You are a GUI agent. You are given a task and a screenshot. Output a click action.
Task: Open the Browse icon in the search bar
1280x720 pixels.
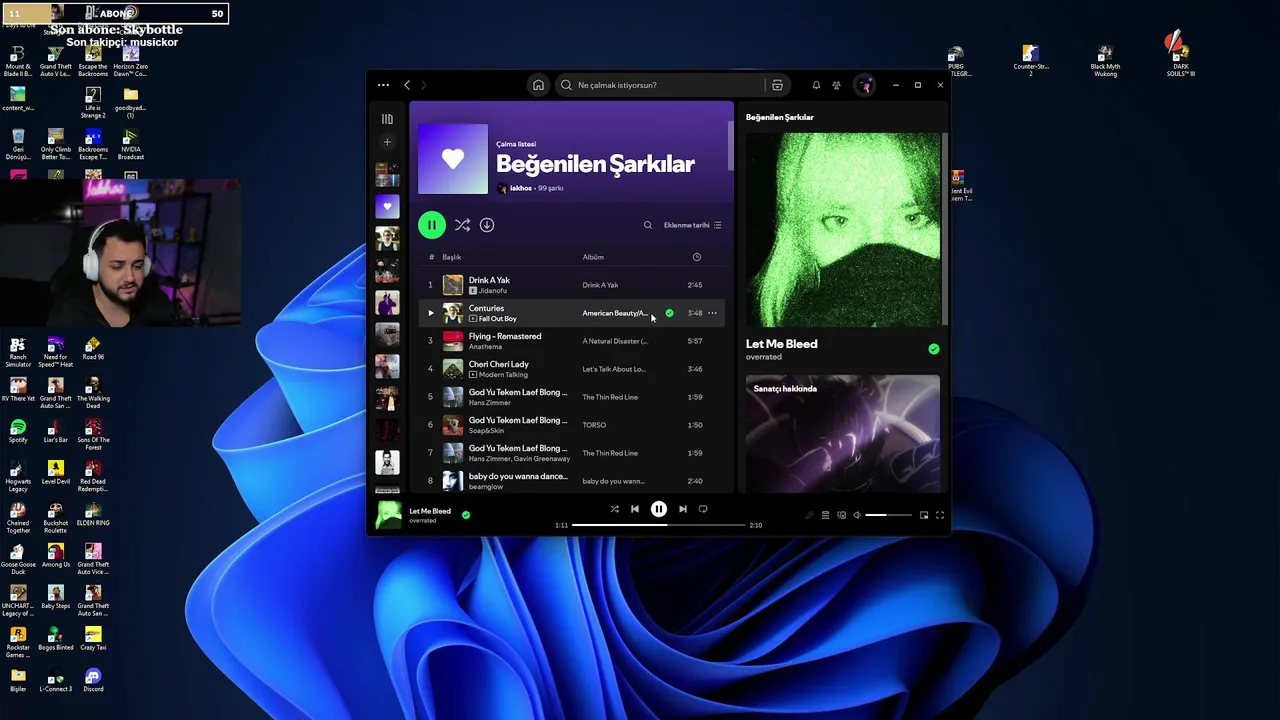(777, 85)
